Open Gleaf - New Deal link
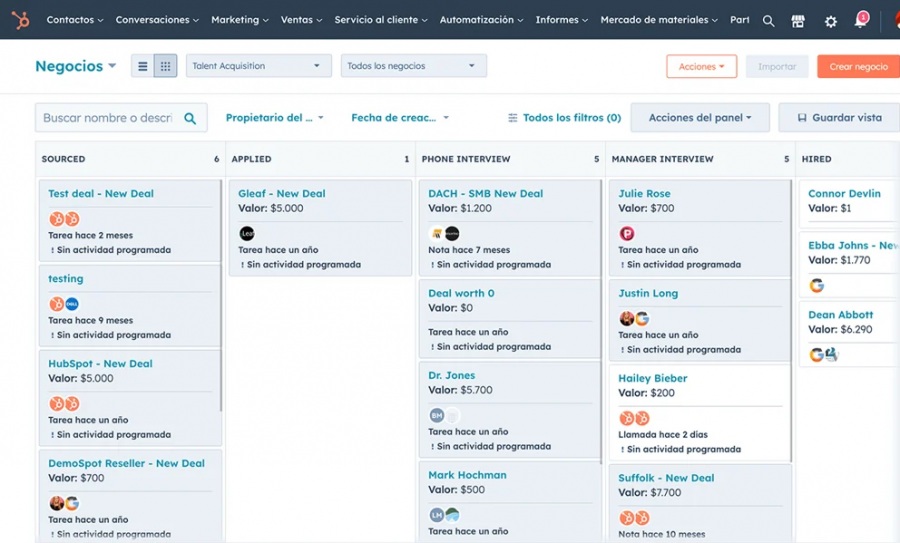Screen dimensions: 900x543 [282, 194]
